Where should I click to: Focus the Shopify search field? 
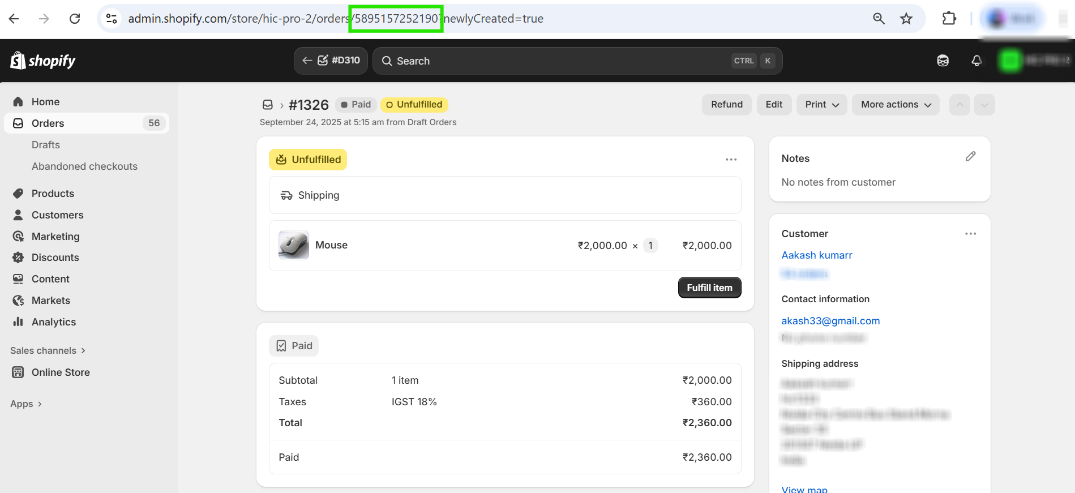tap(560, 61)
